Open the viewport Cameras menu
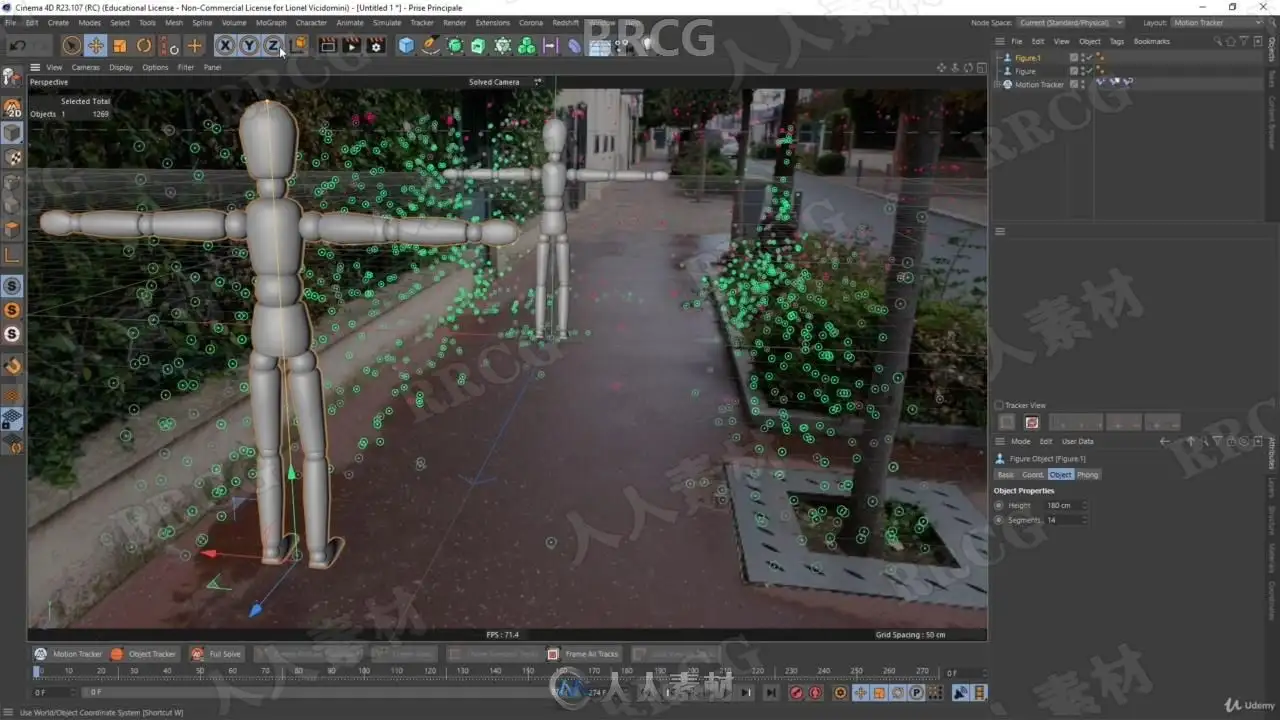 (x=85, y=67)
